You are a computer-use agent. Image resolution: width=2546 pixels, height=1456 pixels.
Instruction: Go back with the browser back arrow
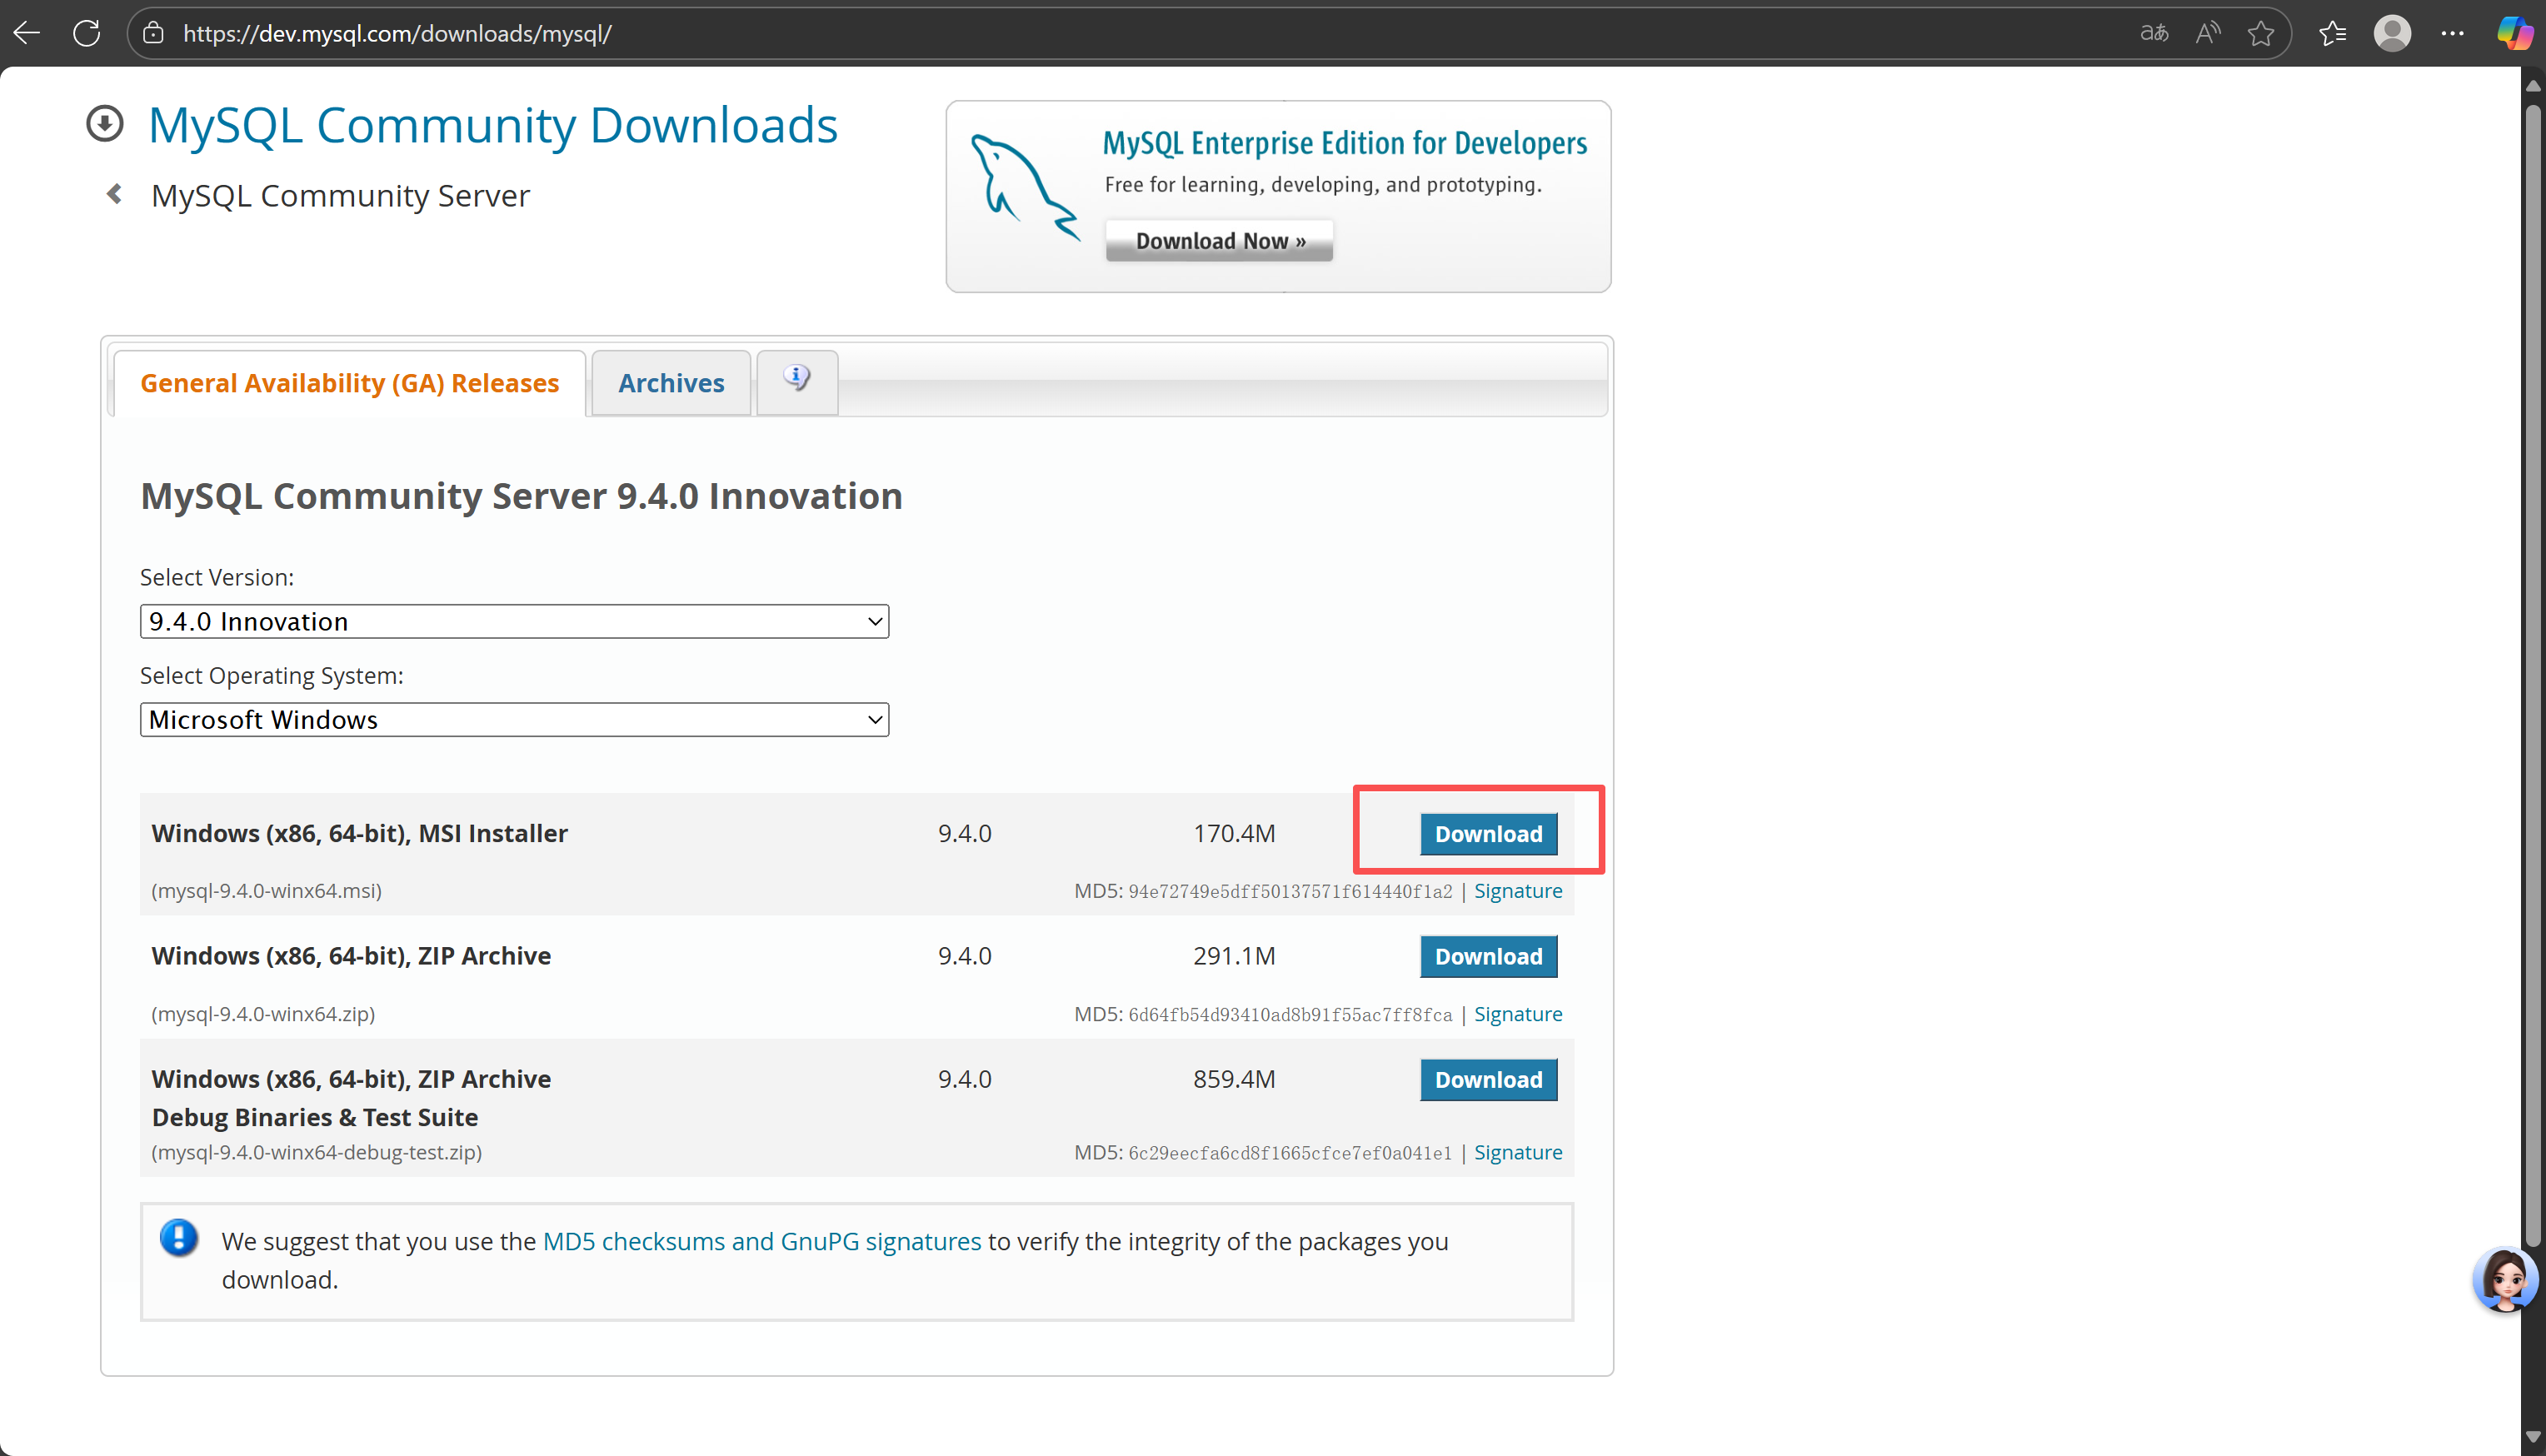[27, 33]
